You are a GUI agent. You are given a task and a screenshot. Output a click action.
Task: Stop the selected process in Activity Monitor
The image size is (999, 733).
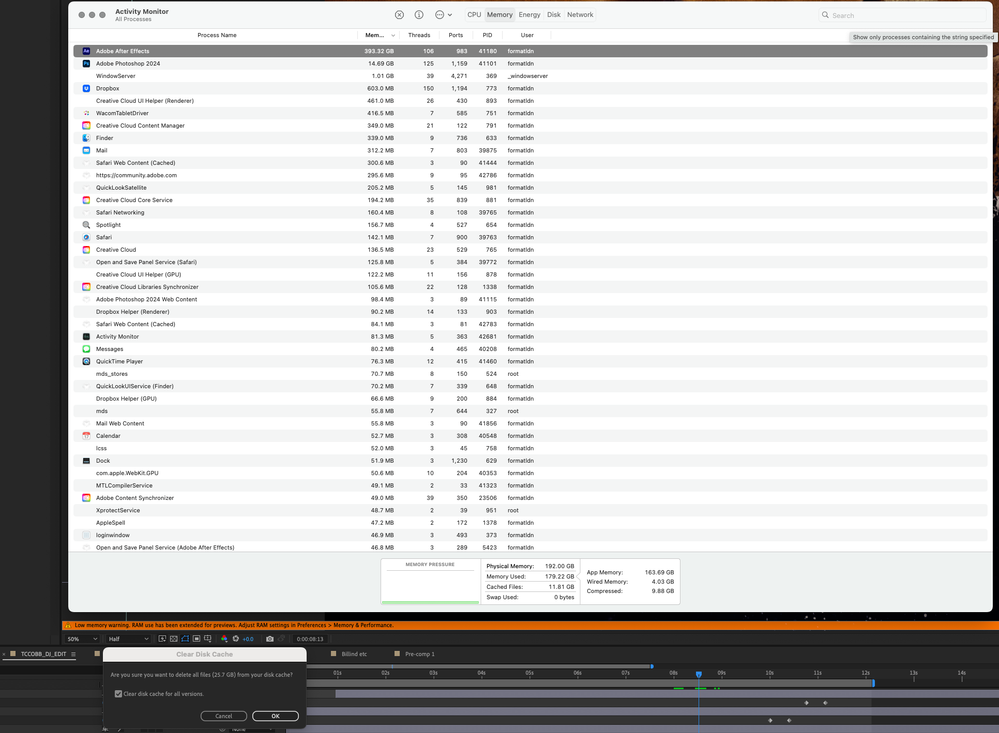pos(399,15)
